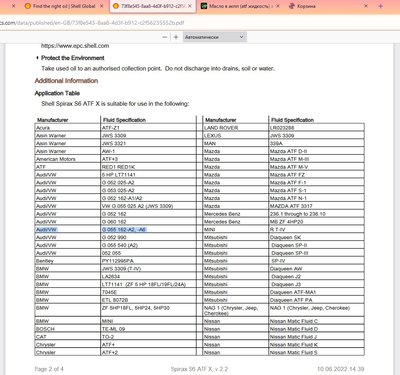Close the Масло в акпп tab
This screenshot has width=400, height=375.
point(278,6)
